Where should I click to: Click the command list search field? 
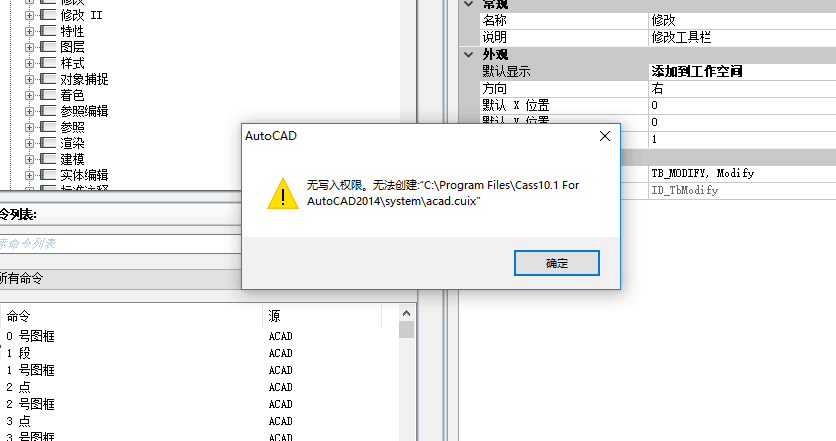pos(120,244)
